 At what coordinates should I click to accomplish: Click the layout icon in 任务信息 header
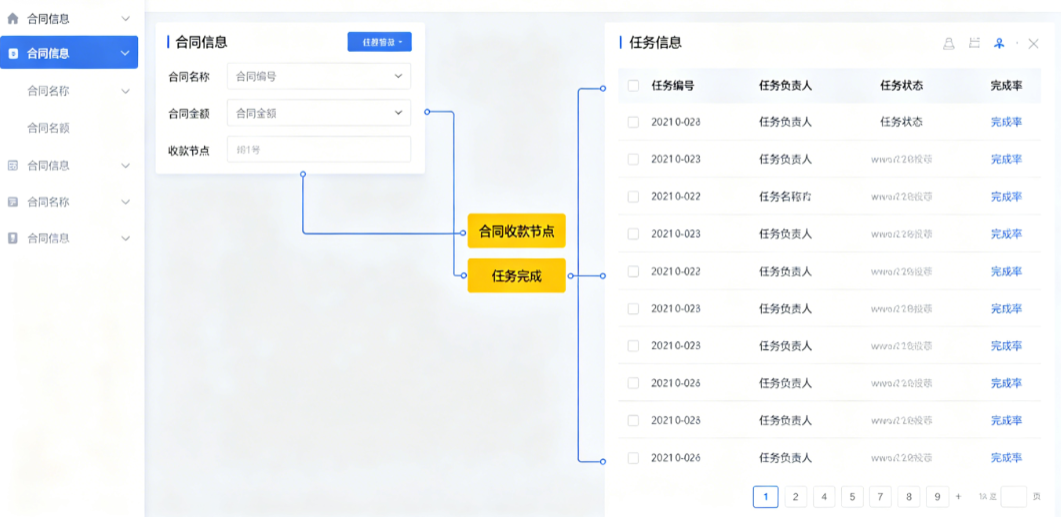point(974,43)
